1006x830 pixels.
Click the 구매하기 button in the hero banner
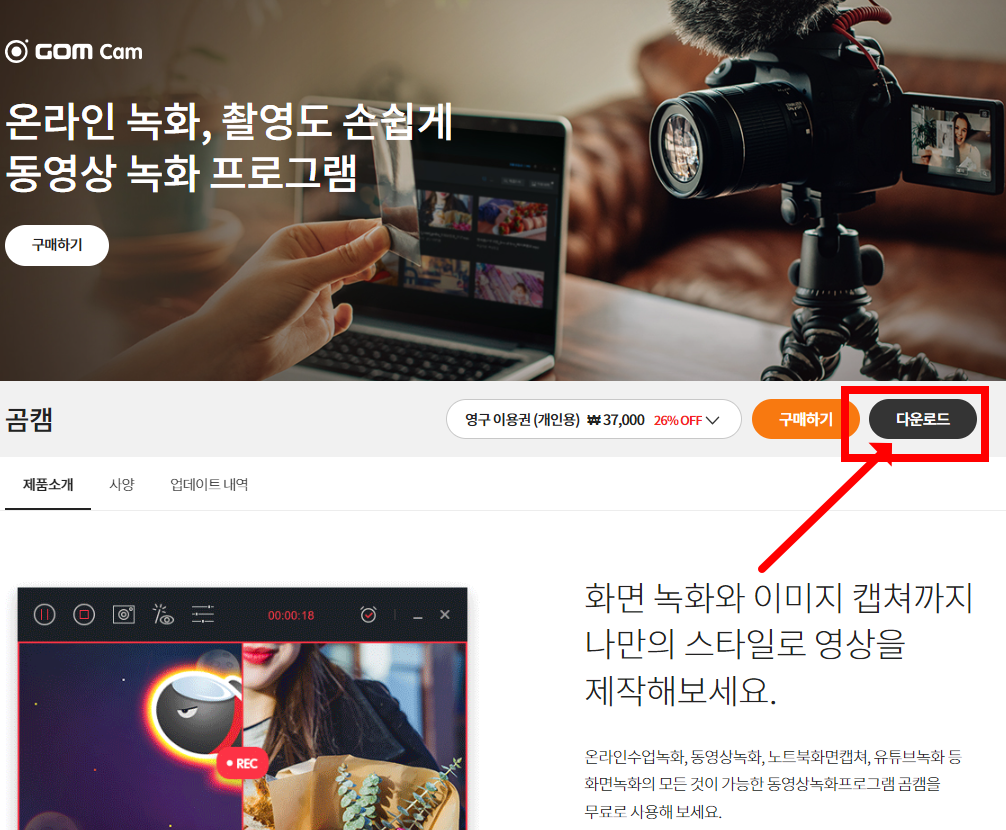point(56,244)
